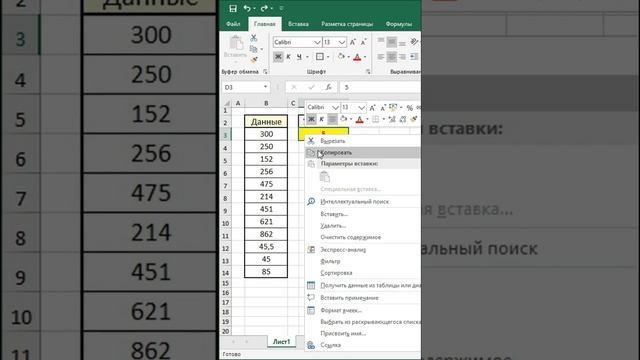Click Присвоить имя... menu entry
Screen dimensions: 640x360
click(x=363, y=333)
